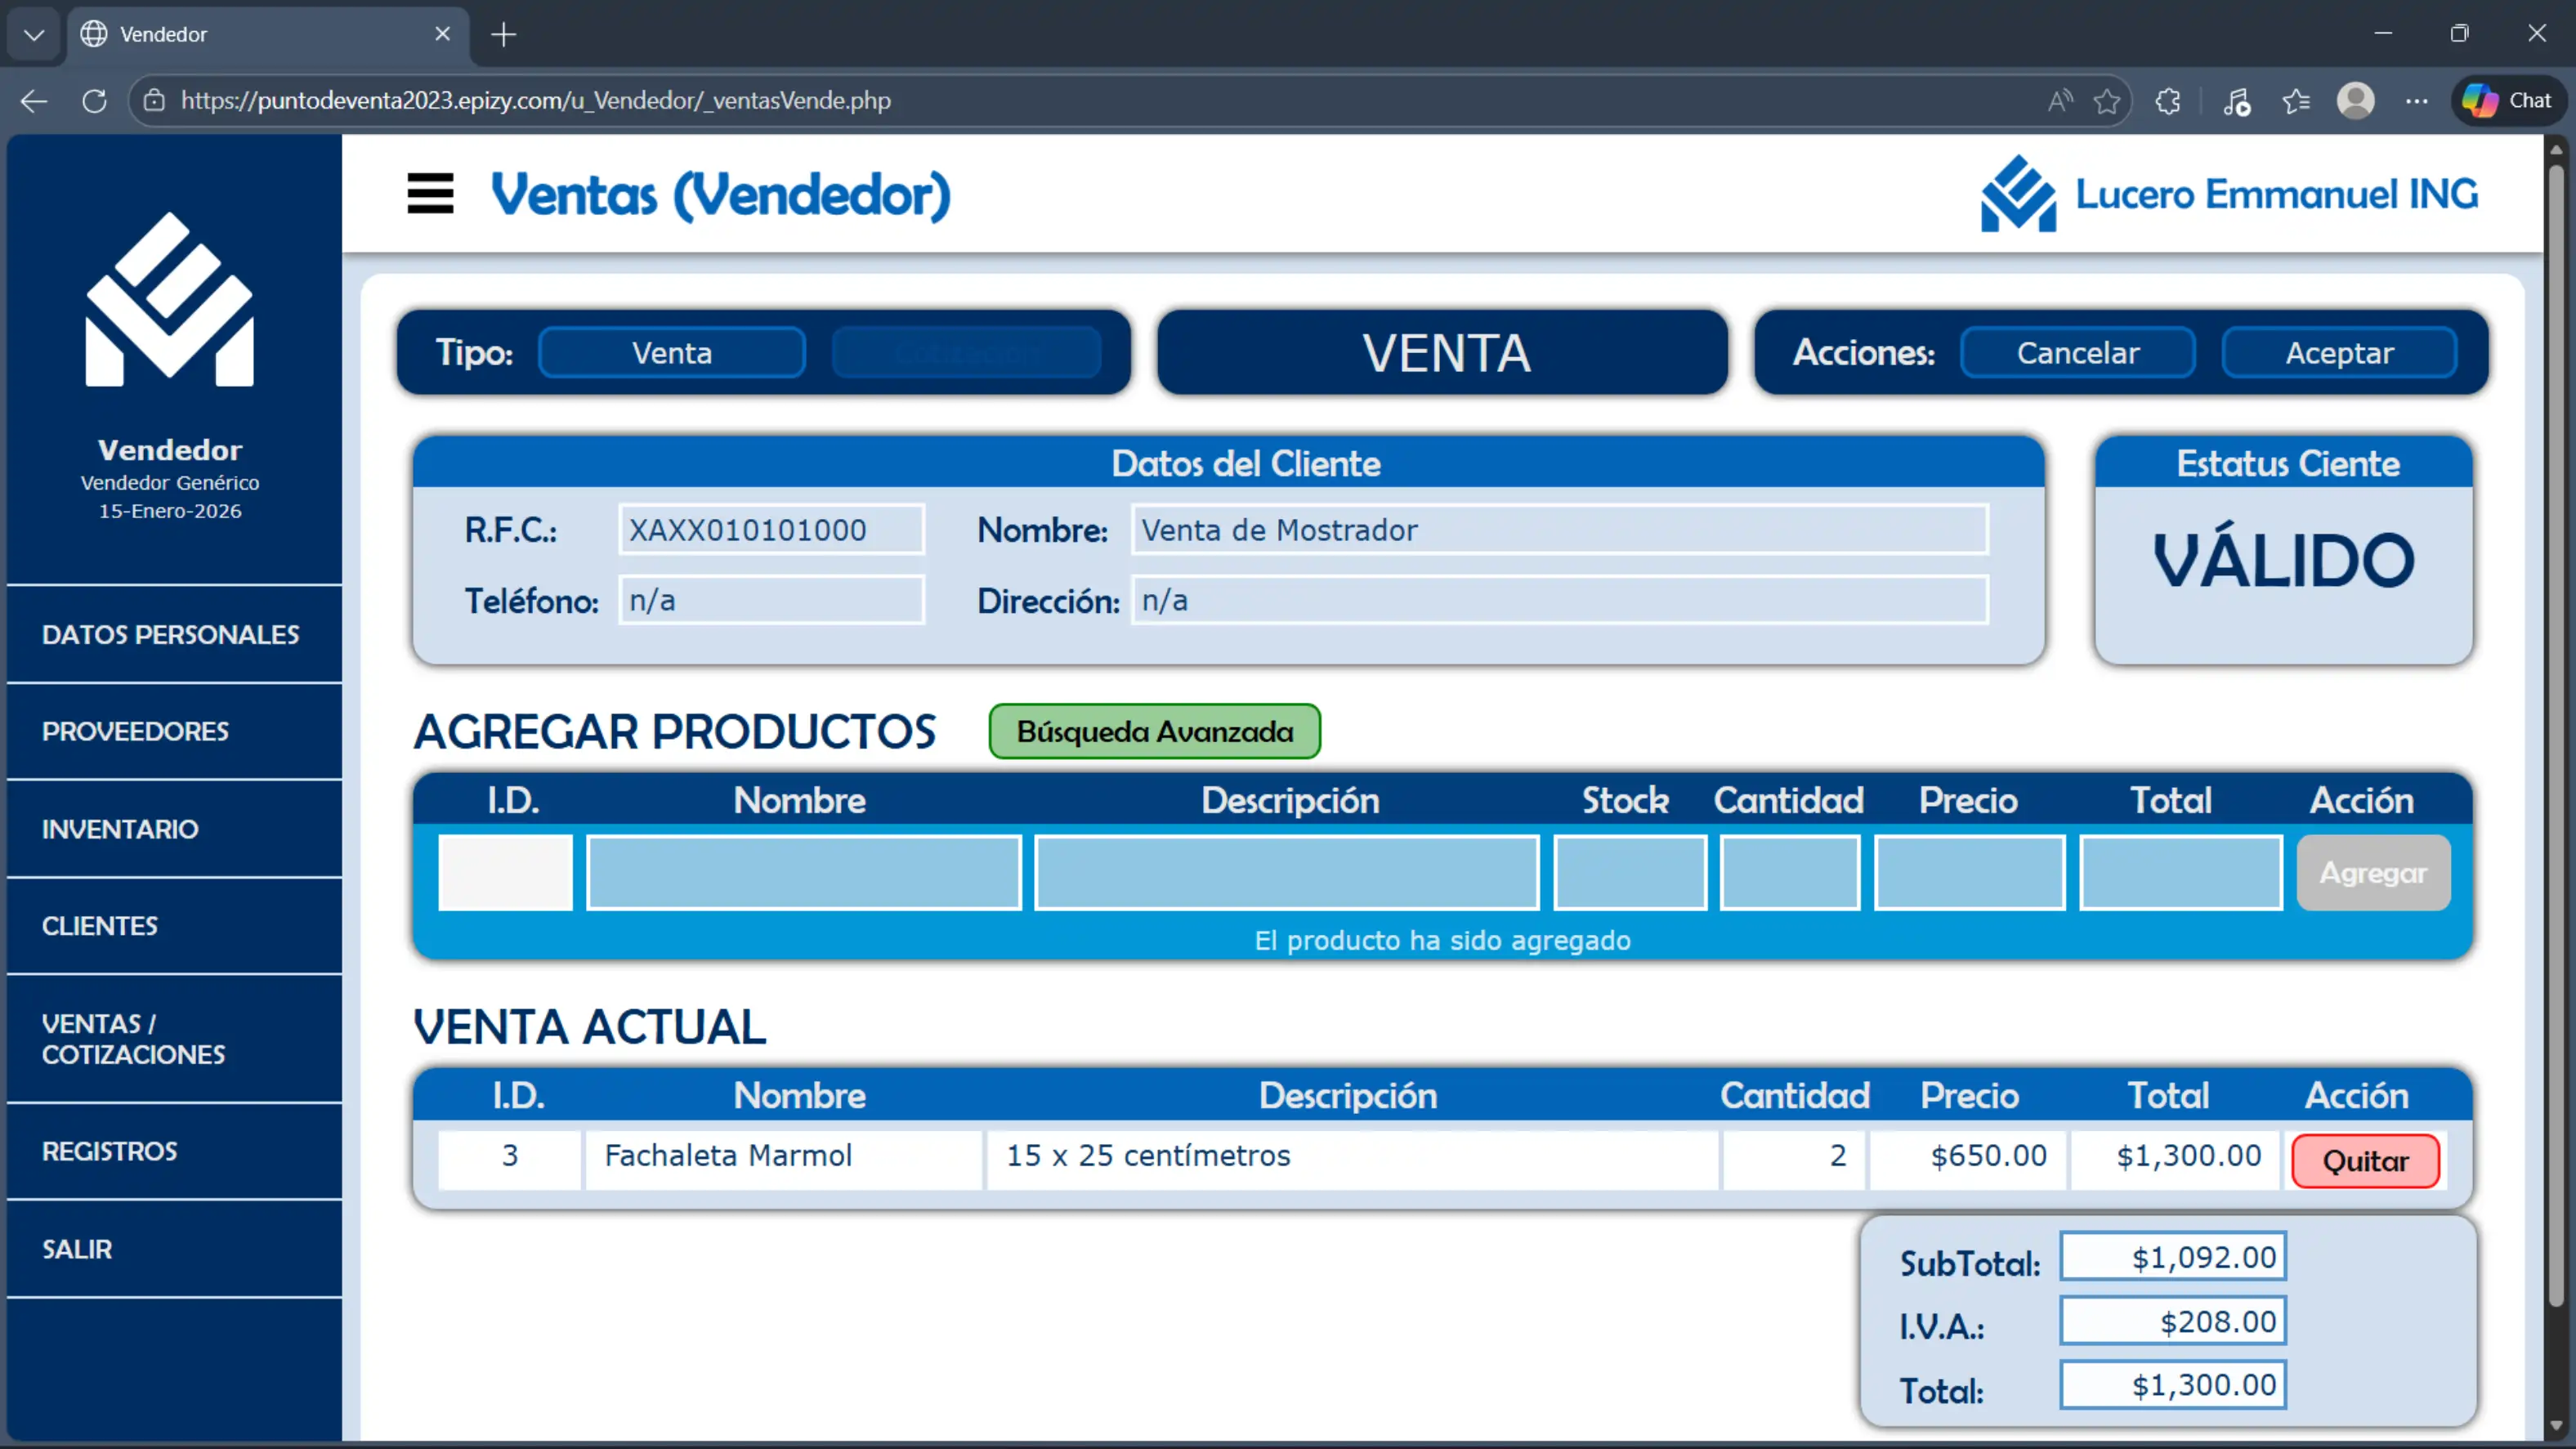Select the Venta sale type
Image resolution: width=2576 pixels, height=1449 pixels.
pos(672,352)
